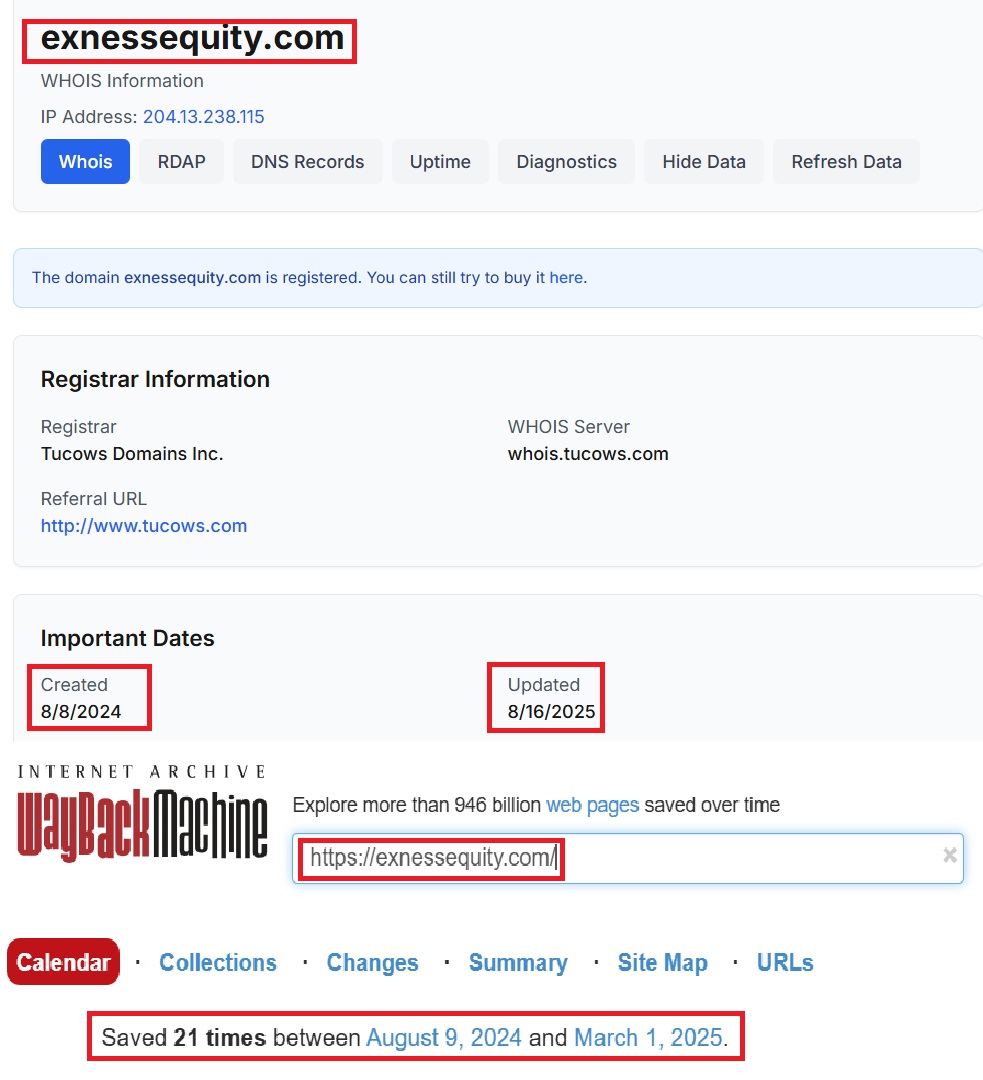Screen dimensions: 983x1080
Task: Open the August 9, 2024 snapshot link
Action: coord(444,1038)
